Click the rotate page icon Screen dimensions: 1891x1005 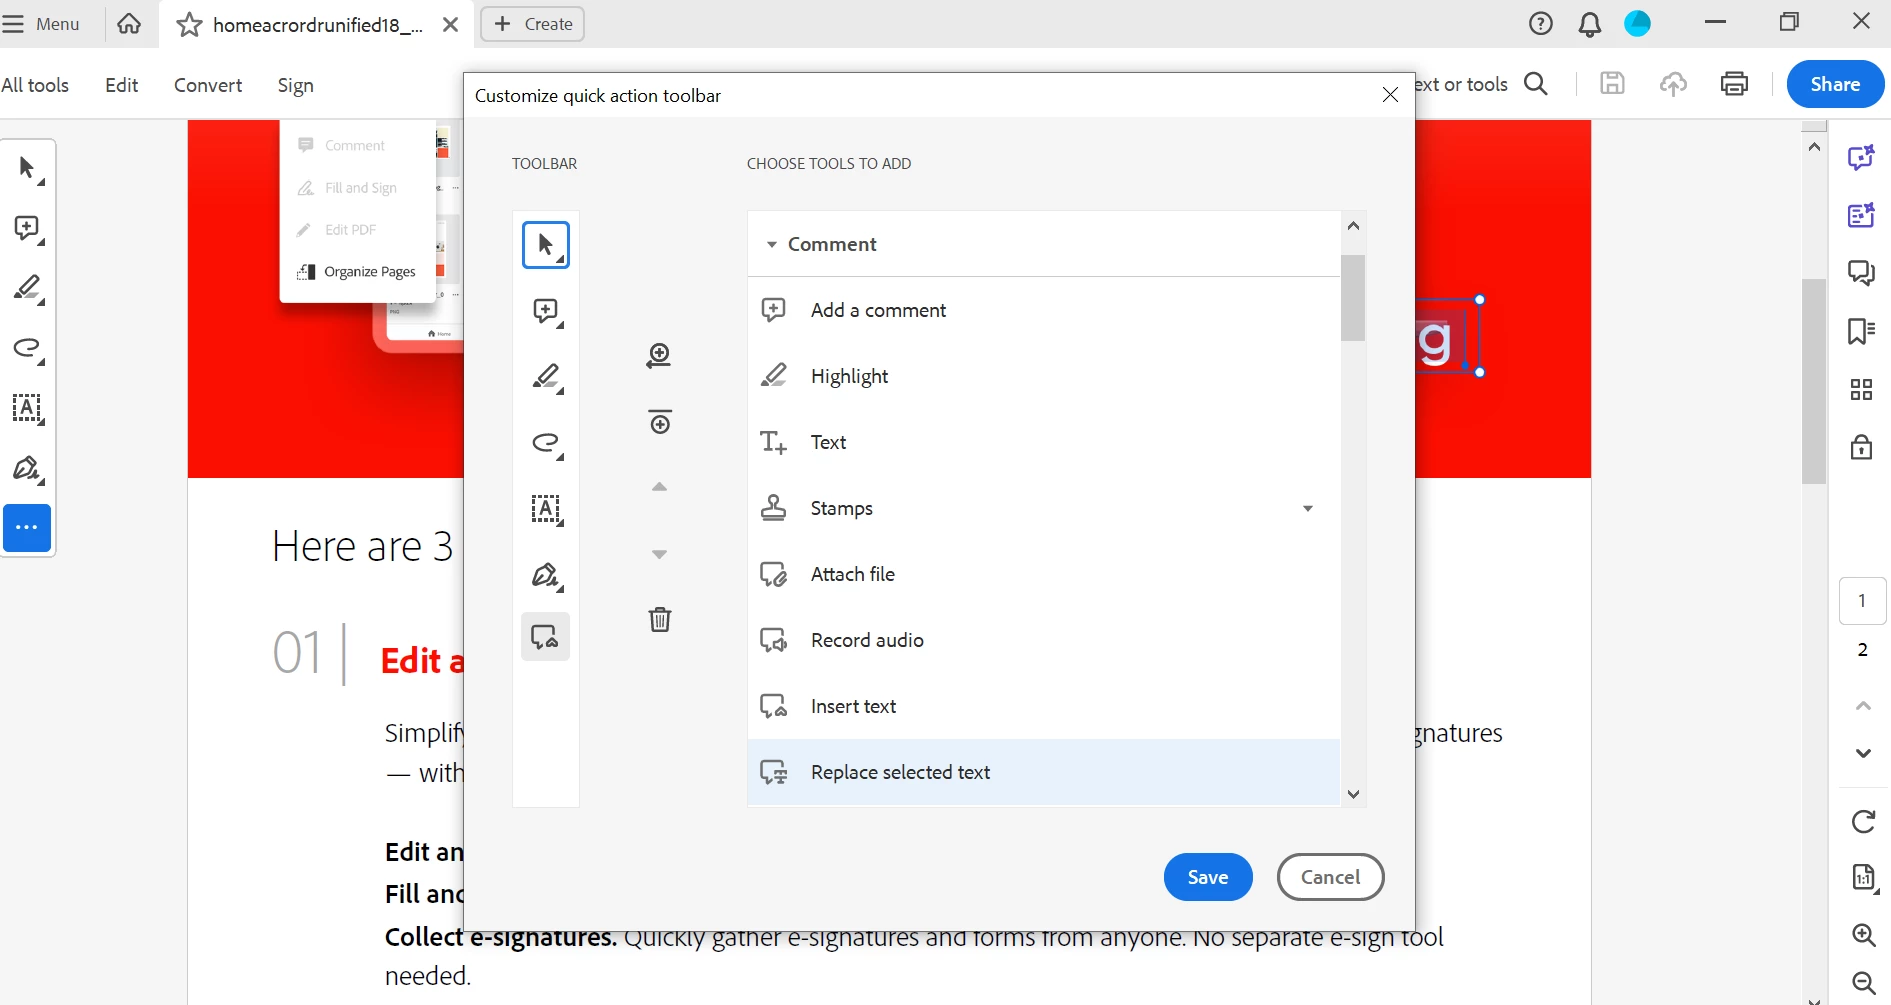pyautogui.click(x=1863, y=822)
